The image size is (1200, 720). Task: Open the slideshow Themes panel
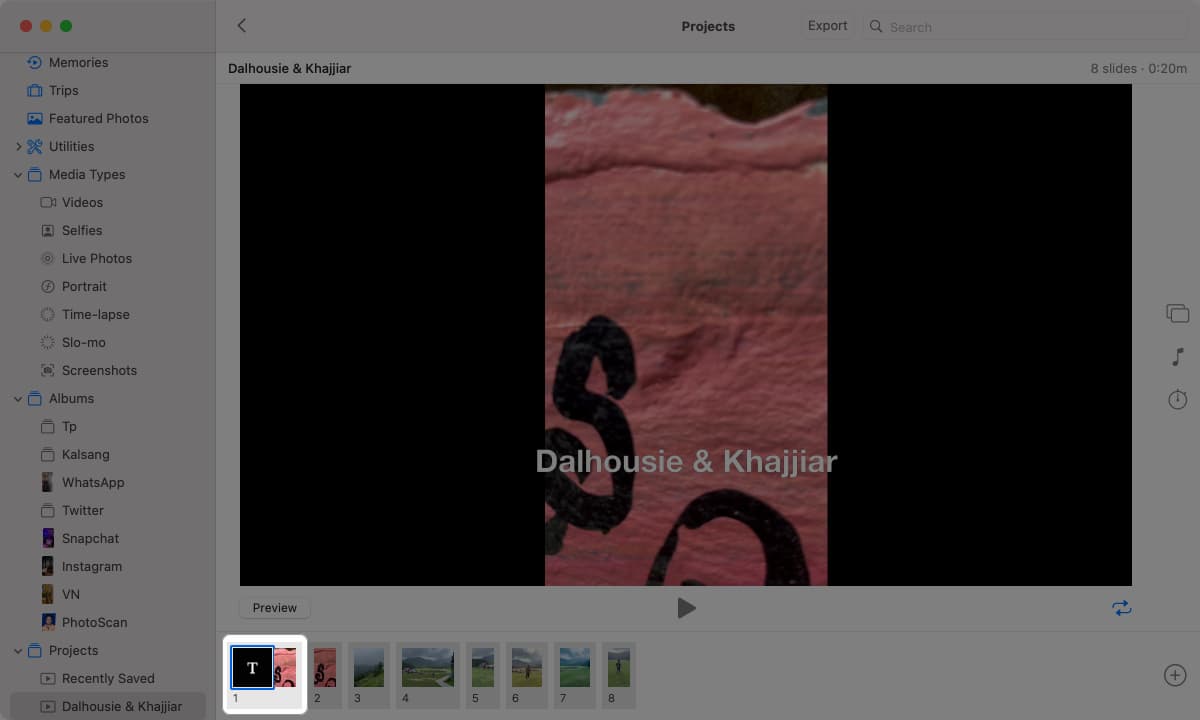pos(1177,314)
